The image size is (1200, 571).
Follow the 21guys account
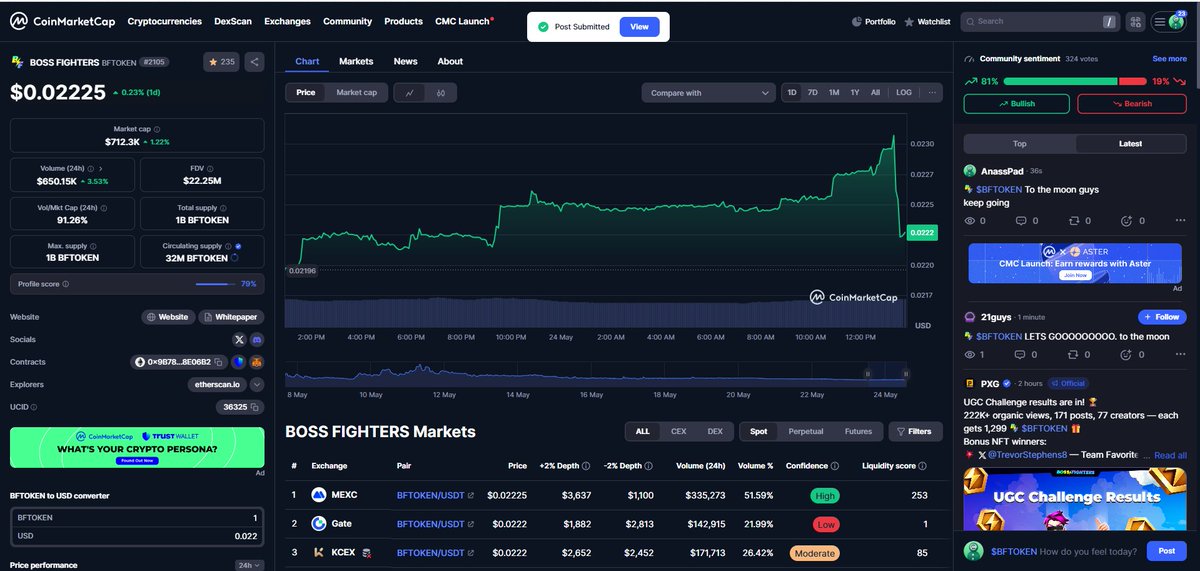tap(1162, 317)
